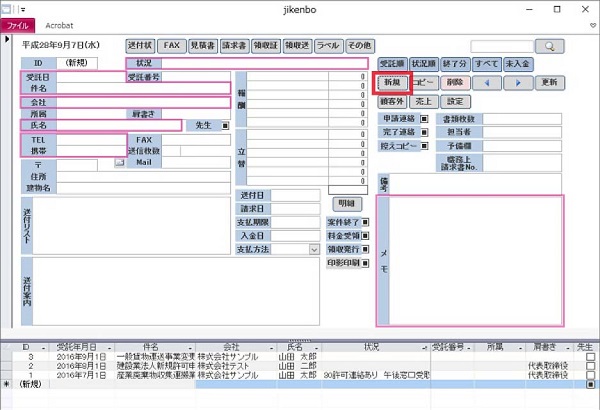Toggle the 申請連絡 checkbox
This screenshot has height=410, width=600.
[424, 119]
